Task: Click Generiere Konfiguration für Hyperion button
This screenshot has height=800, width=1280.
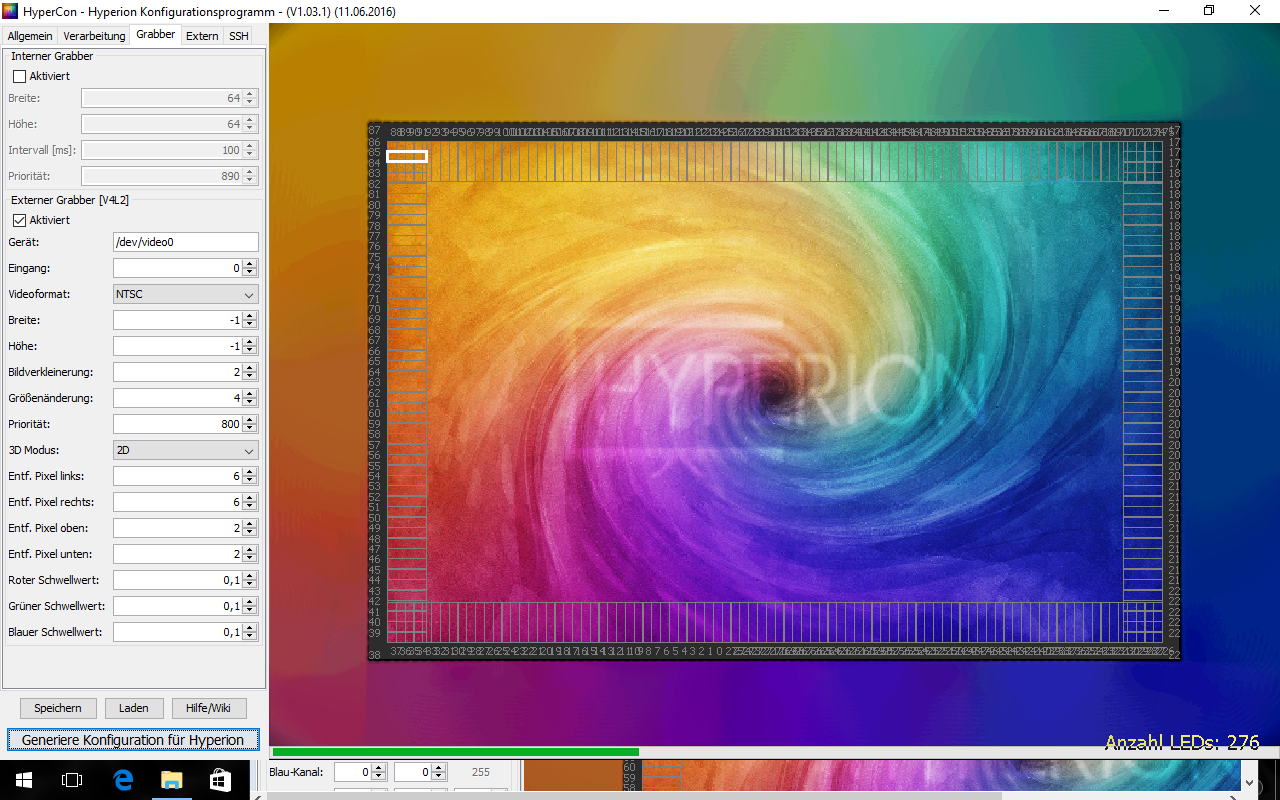Action: tap(133, 740)
